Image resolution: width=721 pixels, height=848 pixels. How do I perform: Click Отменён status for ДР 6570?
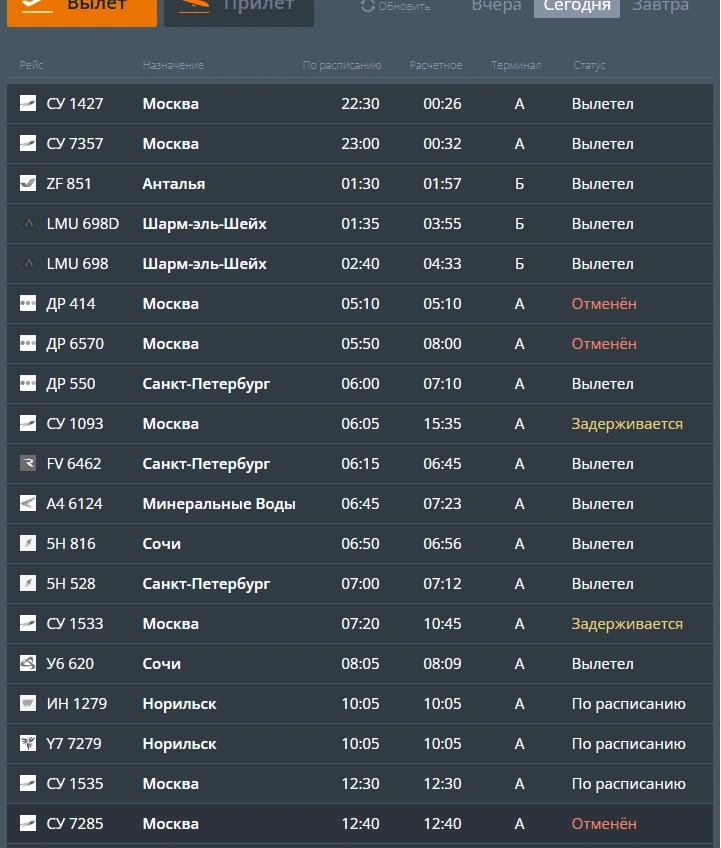coord(604,343)
